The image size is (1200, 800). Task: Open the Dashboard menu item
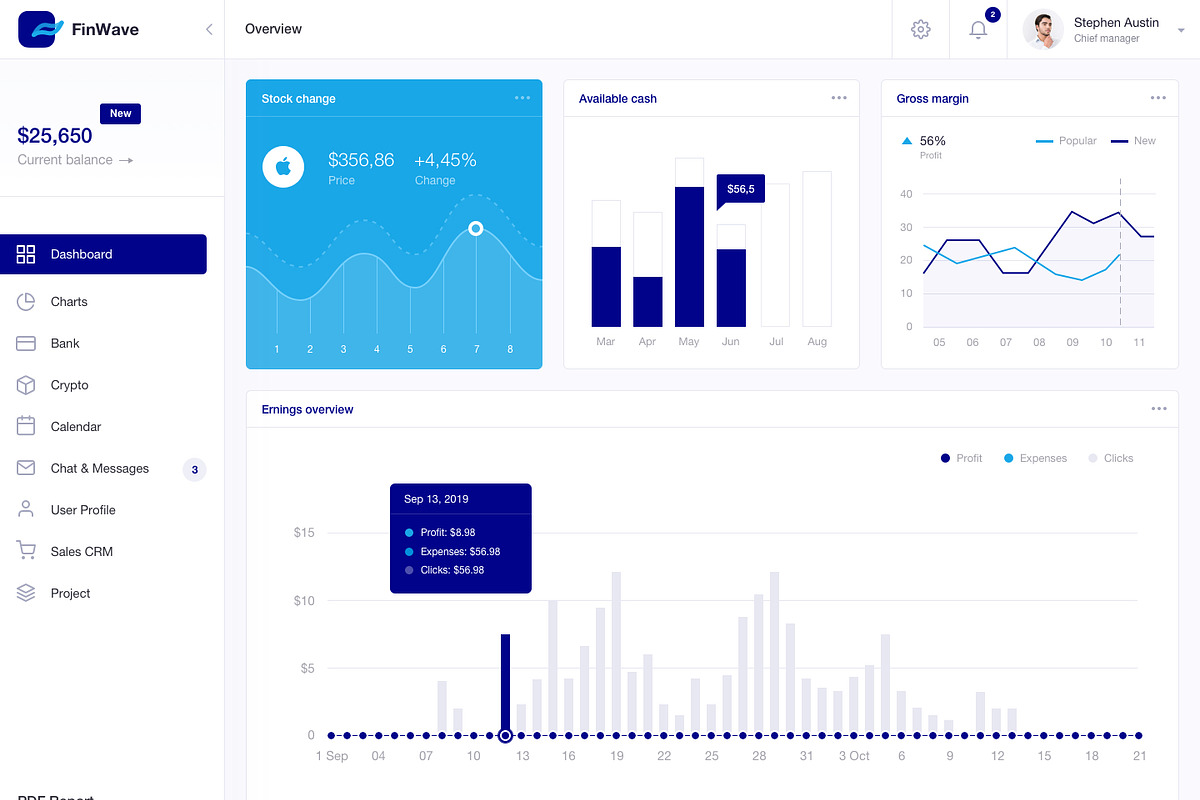click(x=103, y=254)
